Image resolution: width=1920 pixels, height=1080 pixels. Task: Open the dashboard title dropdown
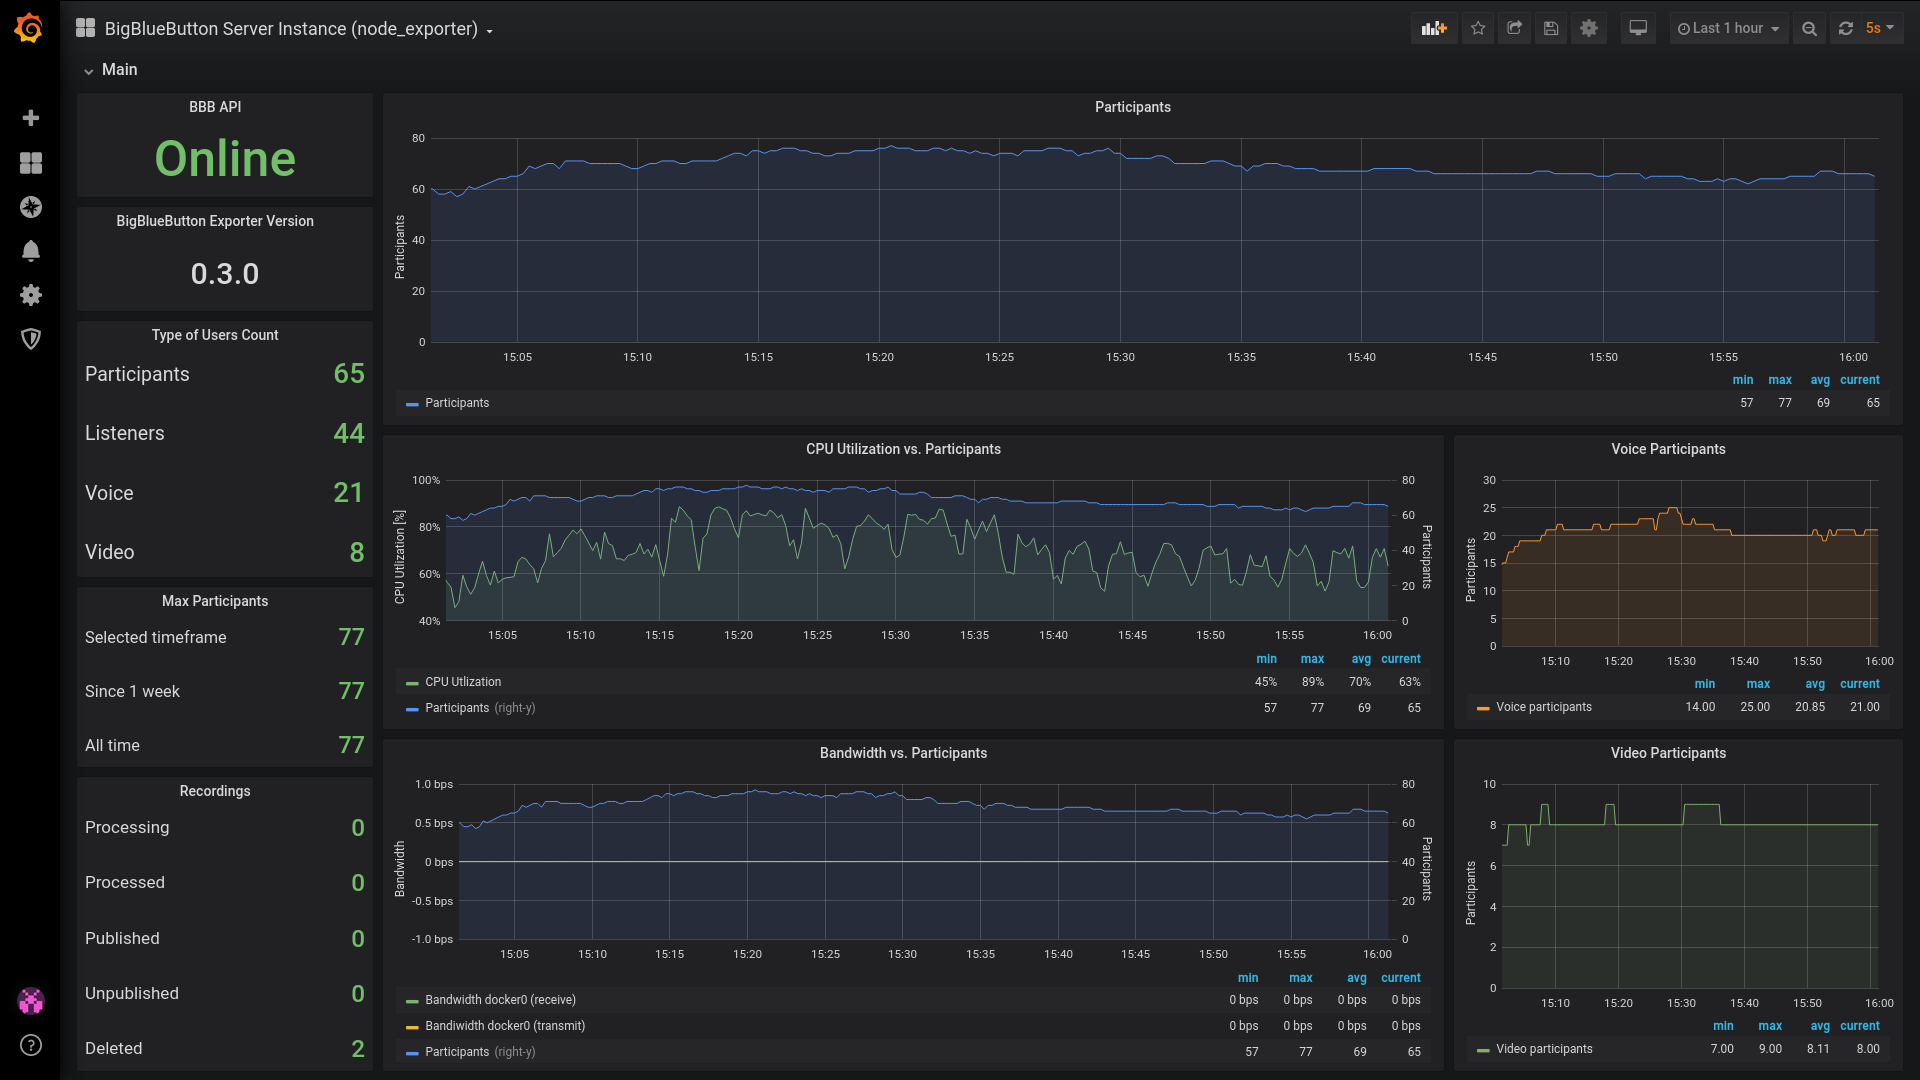tap(298, 29)
